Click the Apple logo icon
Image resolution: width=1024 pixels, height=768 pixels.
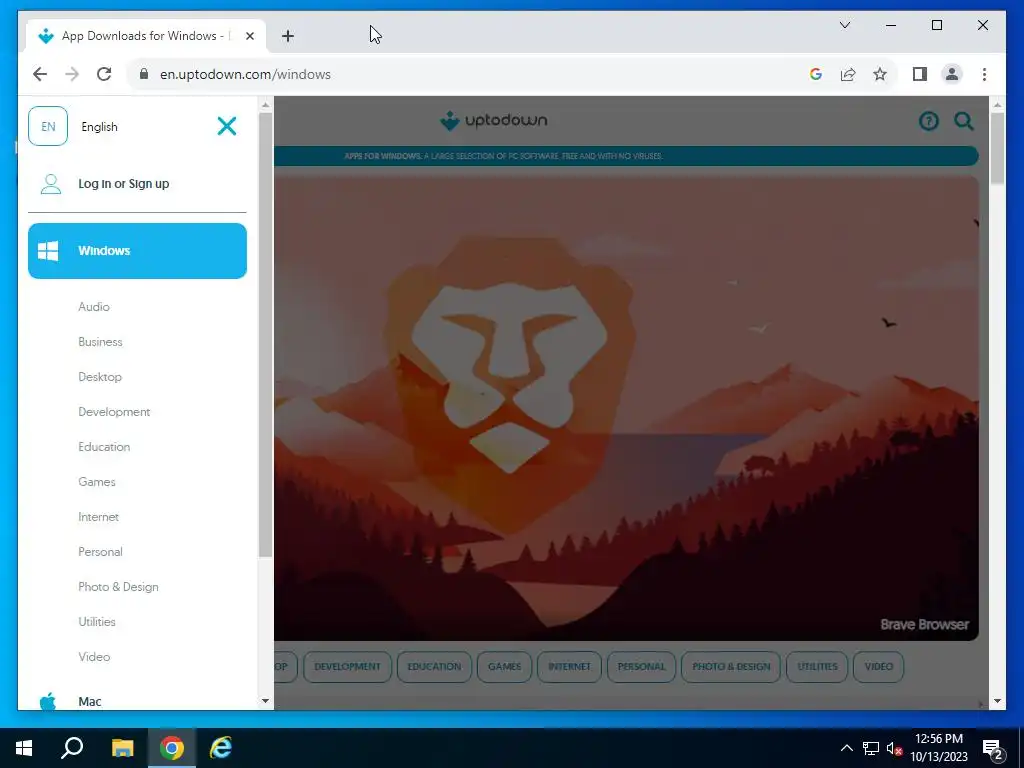pos(48,701)
